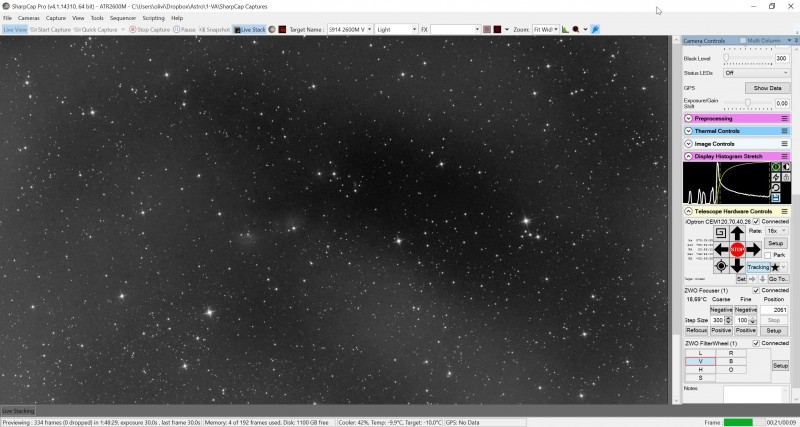Click the focuser Position input field
This screenshot has width=800, height=427.
(x=774, y=310)
